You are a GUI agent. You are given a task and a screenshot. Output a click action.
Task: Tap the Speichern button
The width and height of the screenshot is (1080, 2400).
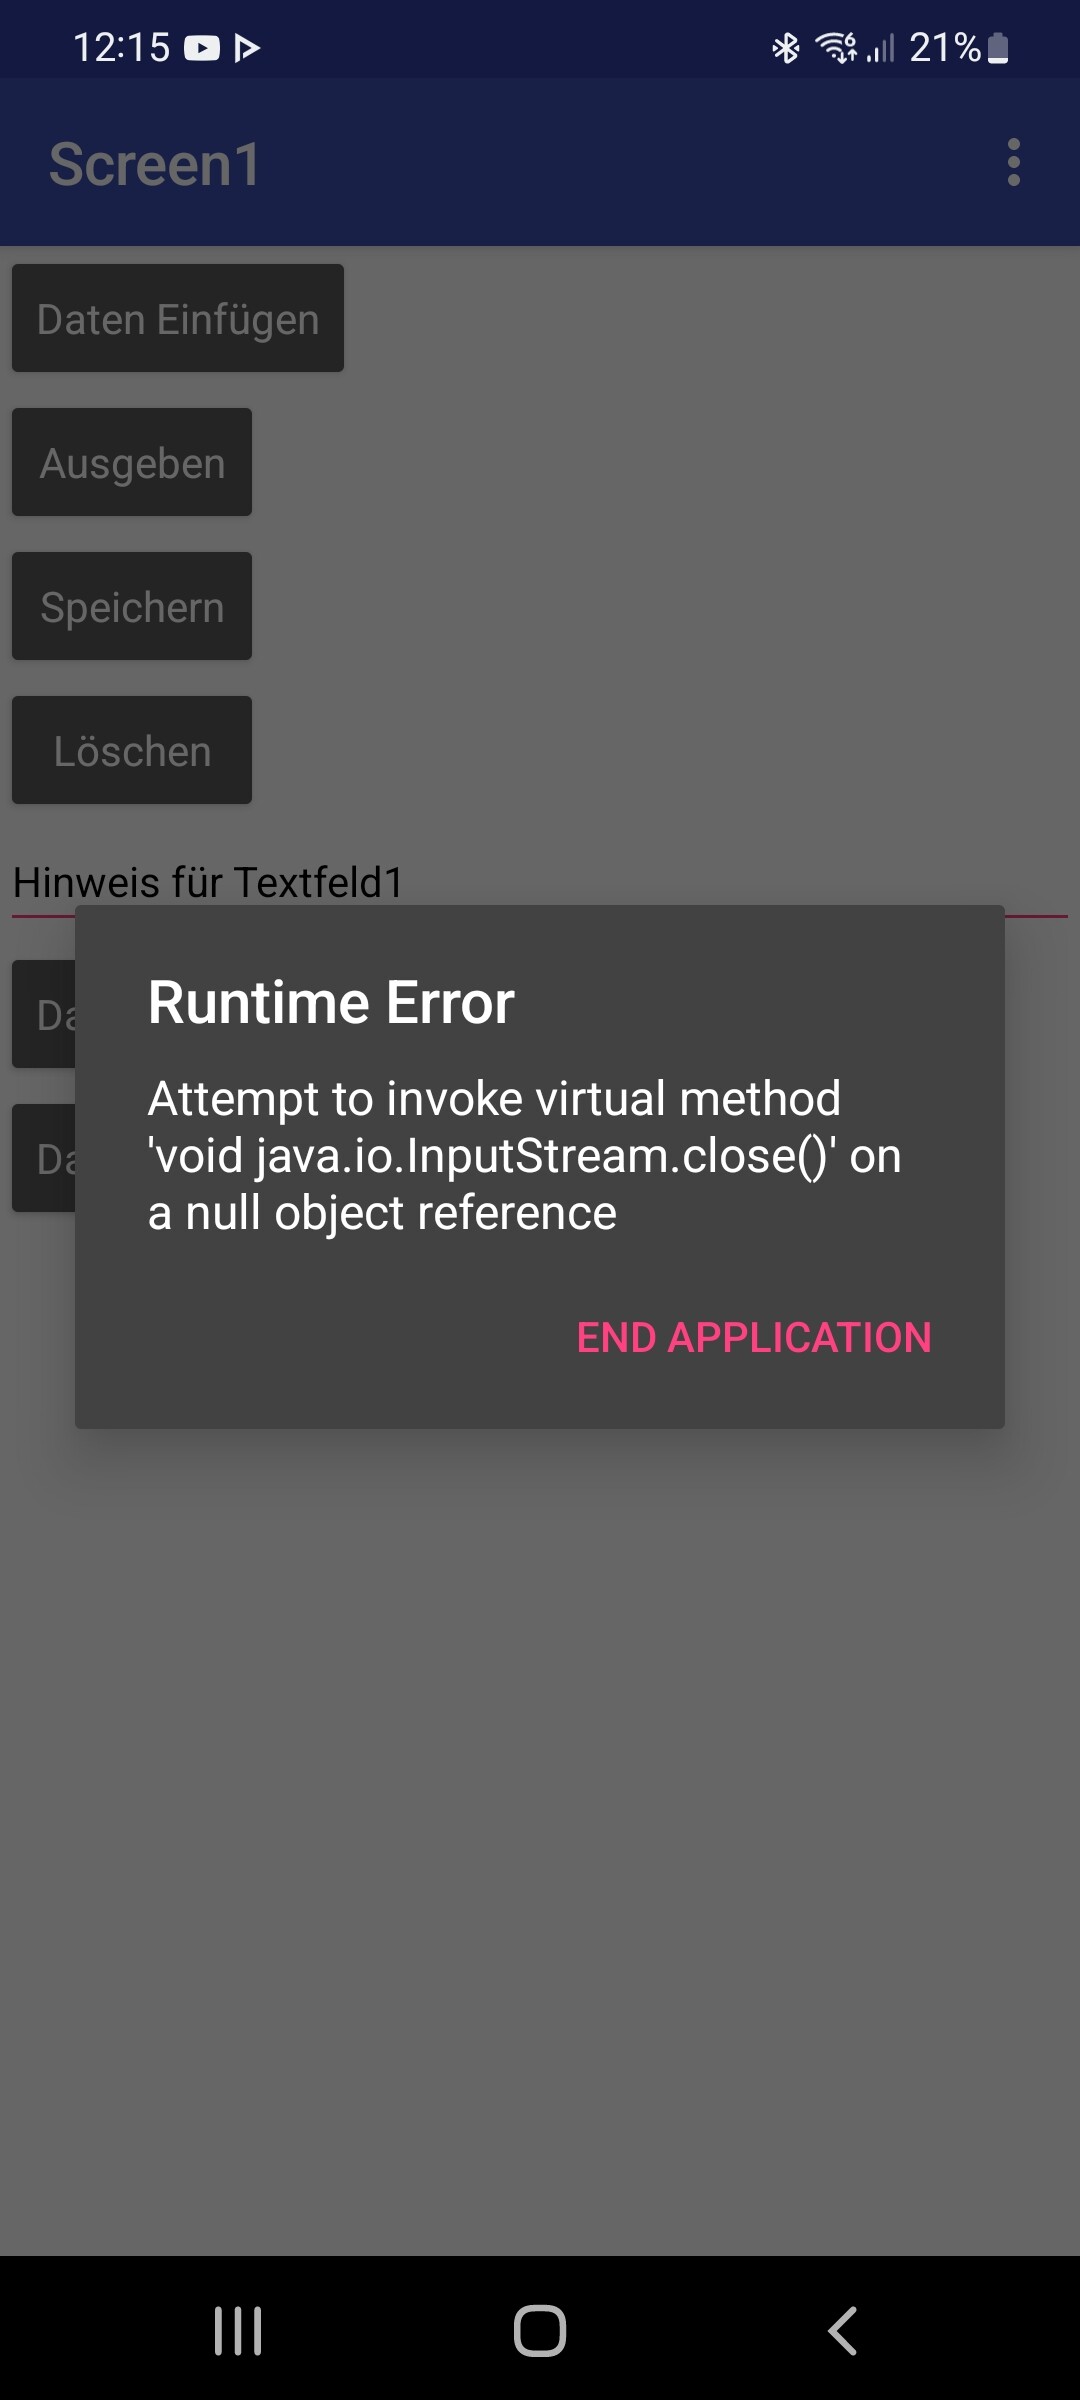(132, 606)
